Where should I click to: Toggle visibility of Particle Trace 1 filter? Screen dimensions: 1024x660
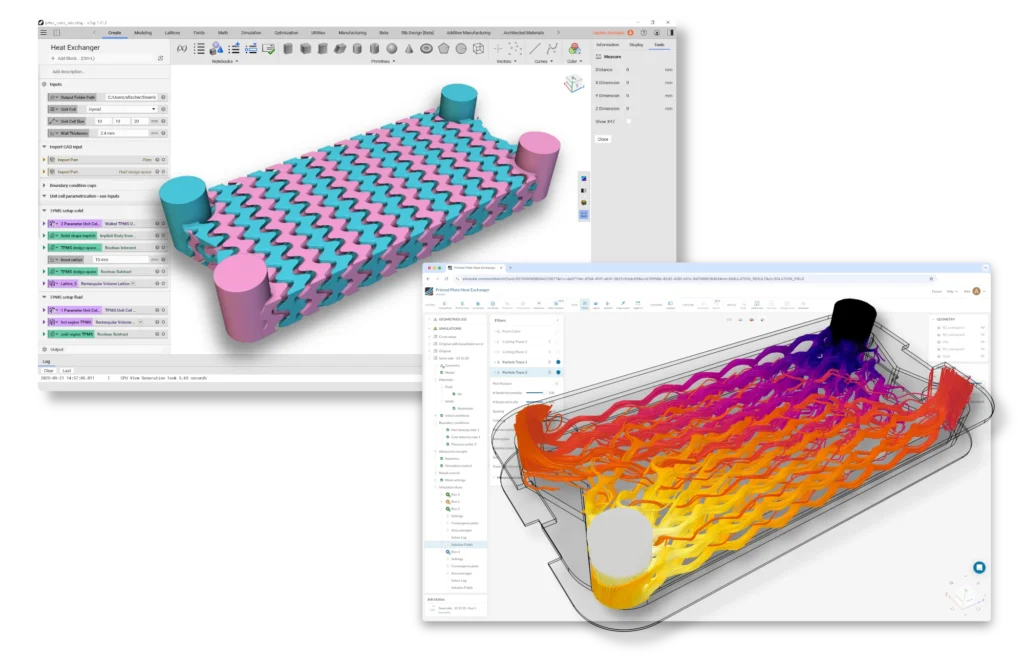pos(558,362)
